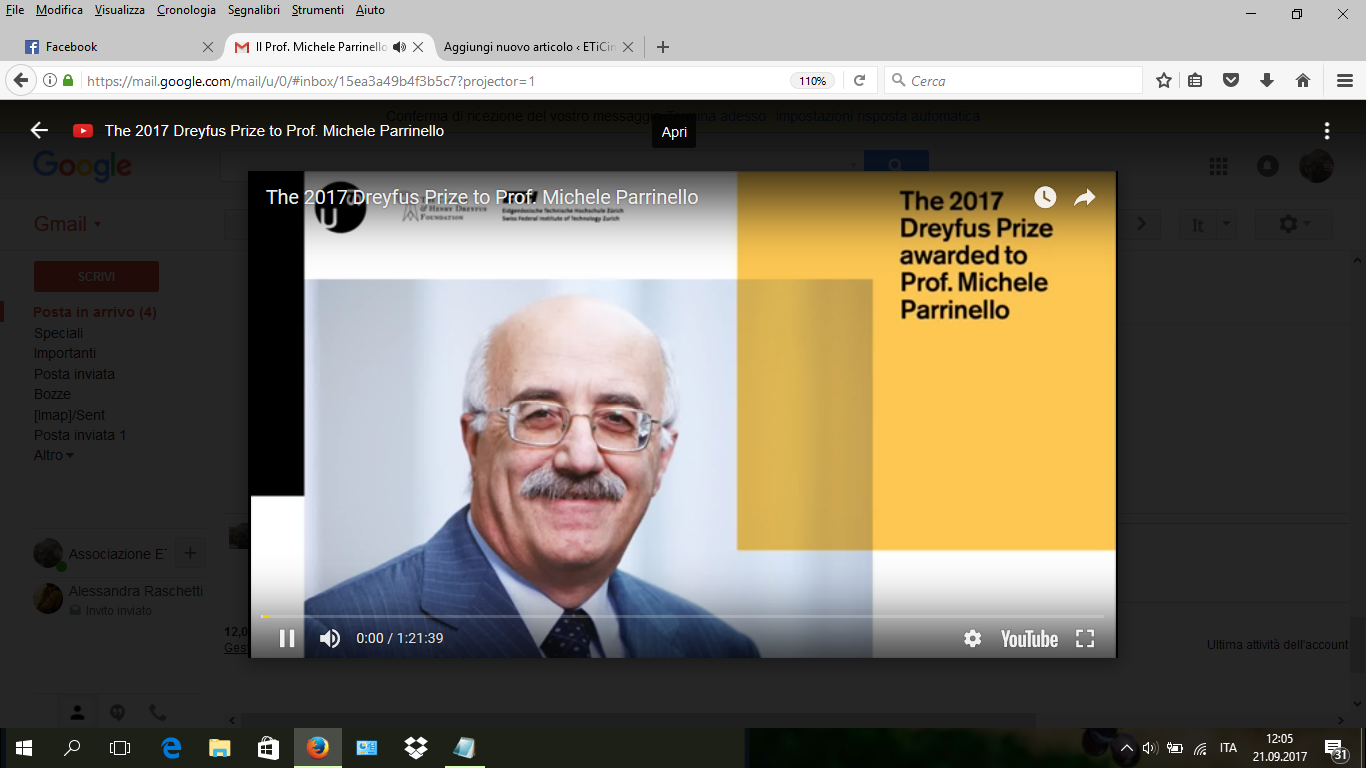
Task: Click the tray volume icon
Action: point(1150,748)
